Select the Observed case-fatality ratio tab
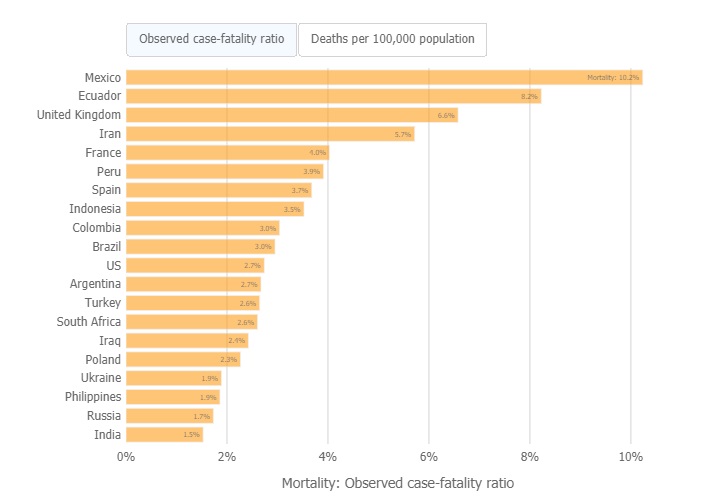720x500 pixels. point(211,40)
